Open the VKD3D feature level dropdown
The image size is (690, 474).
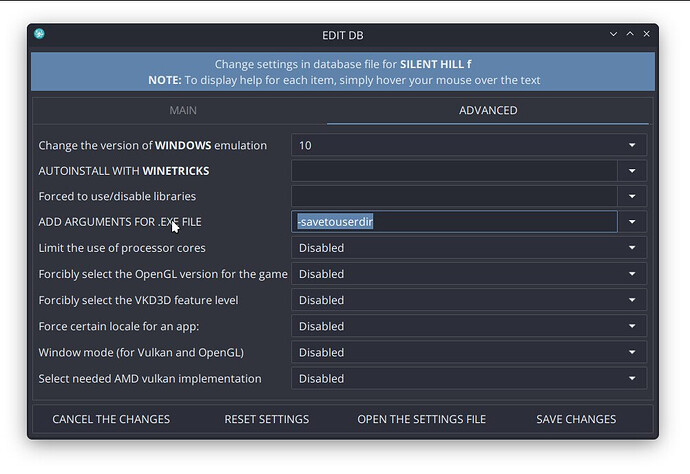pyautogui.click(x=468, y=300)
